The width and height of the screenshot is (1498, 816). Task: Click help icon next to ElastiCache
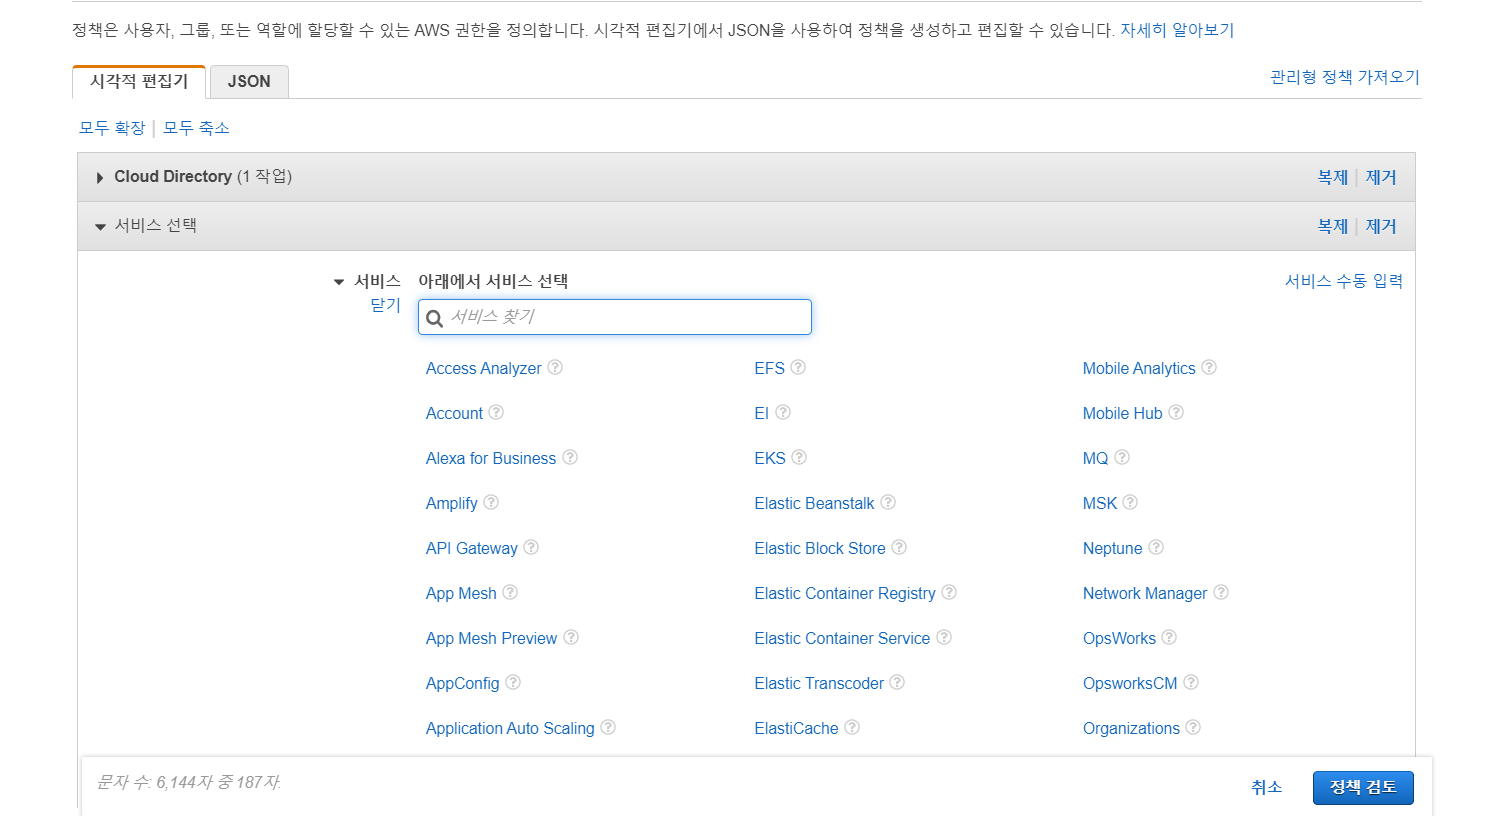click(x=852, y=728)
